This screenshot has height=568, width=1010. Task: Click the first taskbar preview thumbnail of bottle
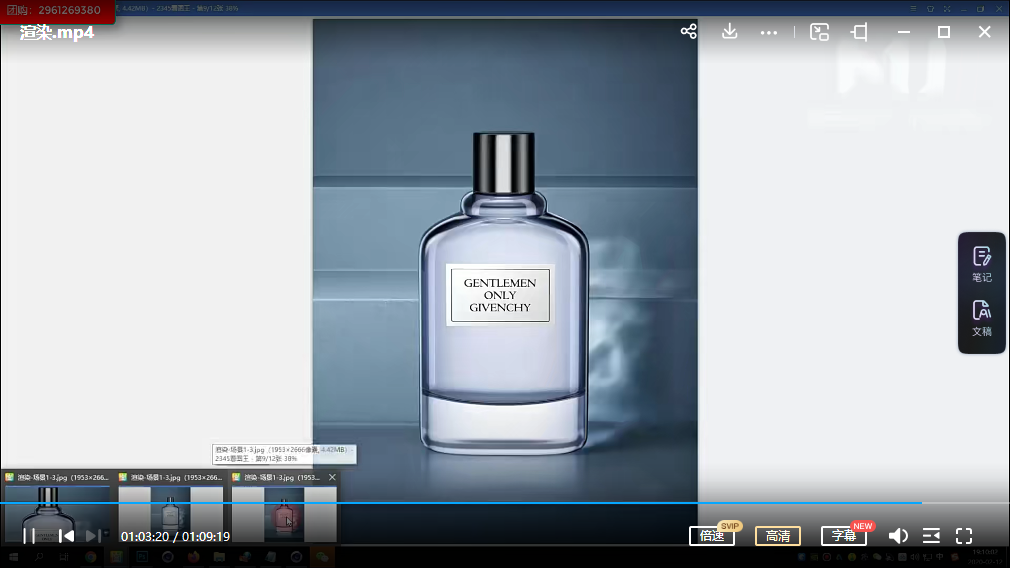point(57,514)
